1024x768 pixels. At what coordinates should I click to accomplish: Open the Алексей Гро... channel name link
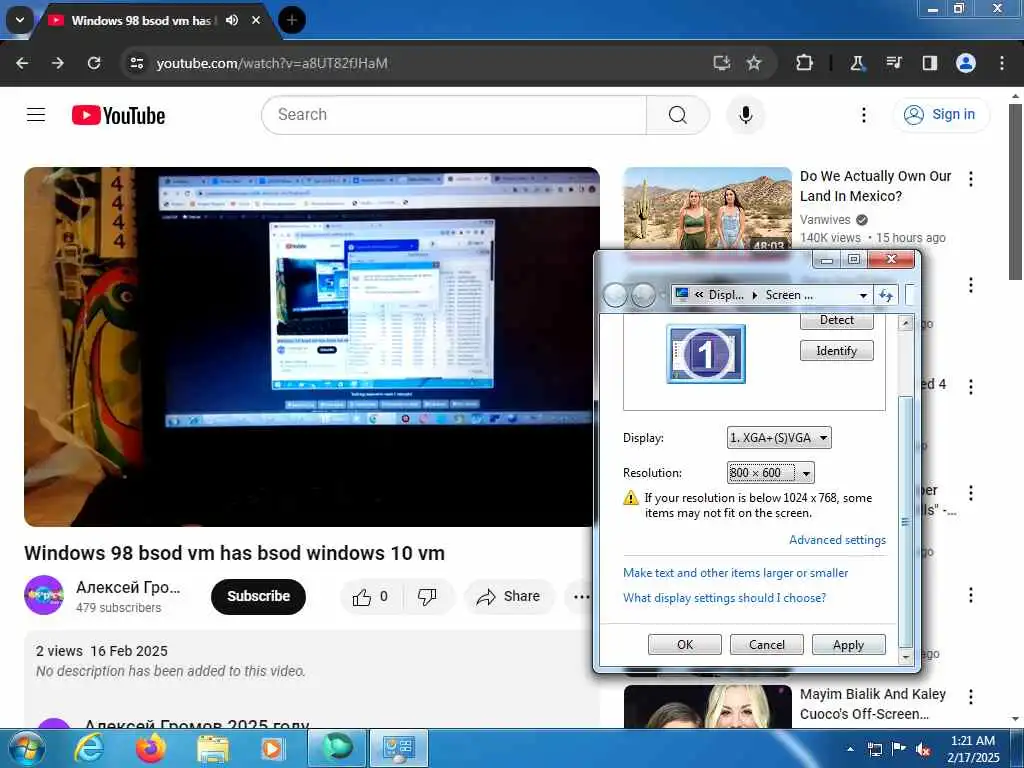[128, 587]
